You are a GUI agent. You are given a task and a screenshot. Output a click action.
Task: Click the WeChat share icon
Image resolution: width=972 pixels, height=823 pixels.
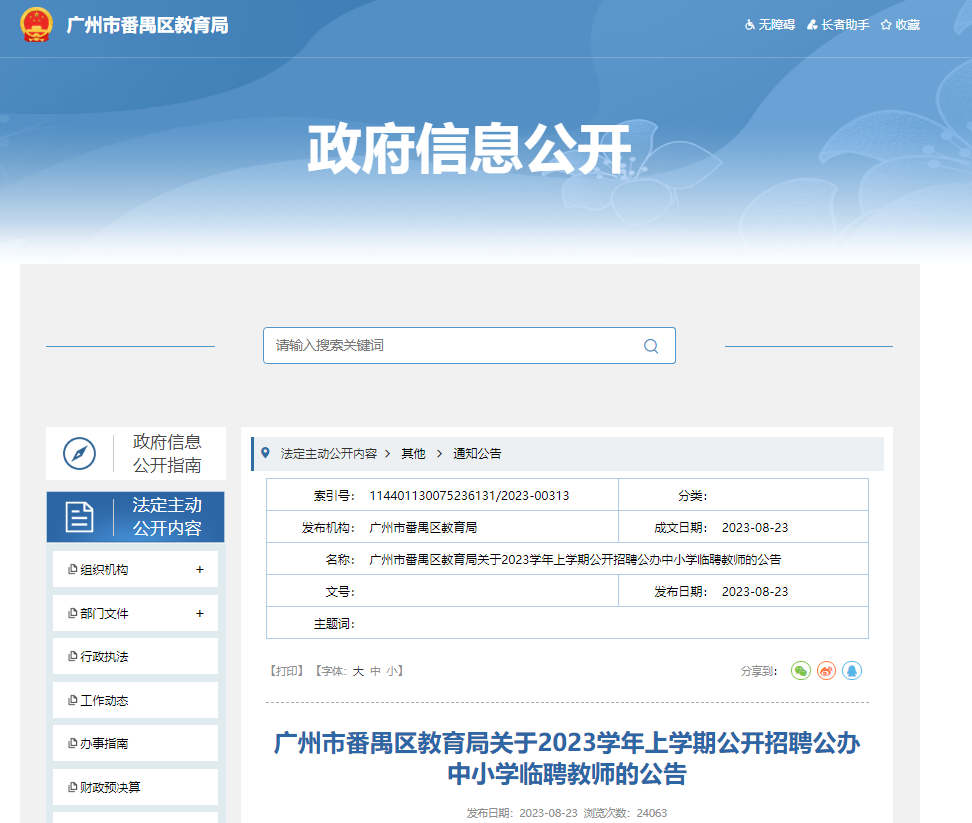800,671
